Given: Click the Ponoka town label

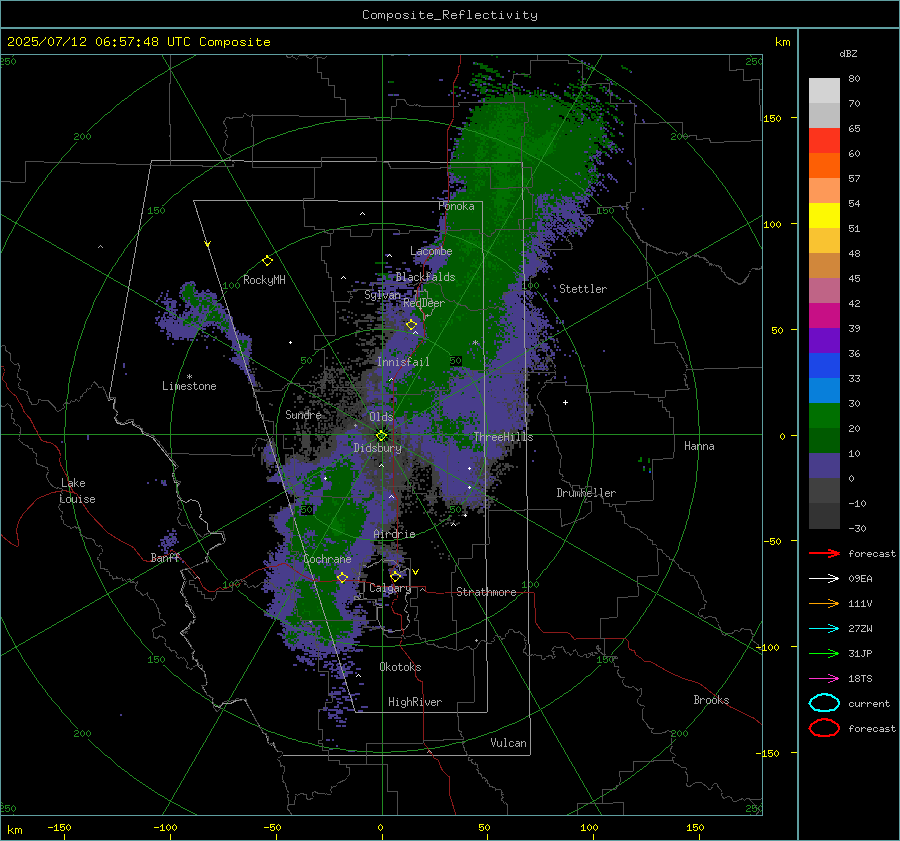Looking at the screenshot, I should point(456,206).
